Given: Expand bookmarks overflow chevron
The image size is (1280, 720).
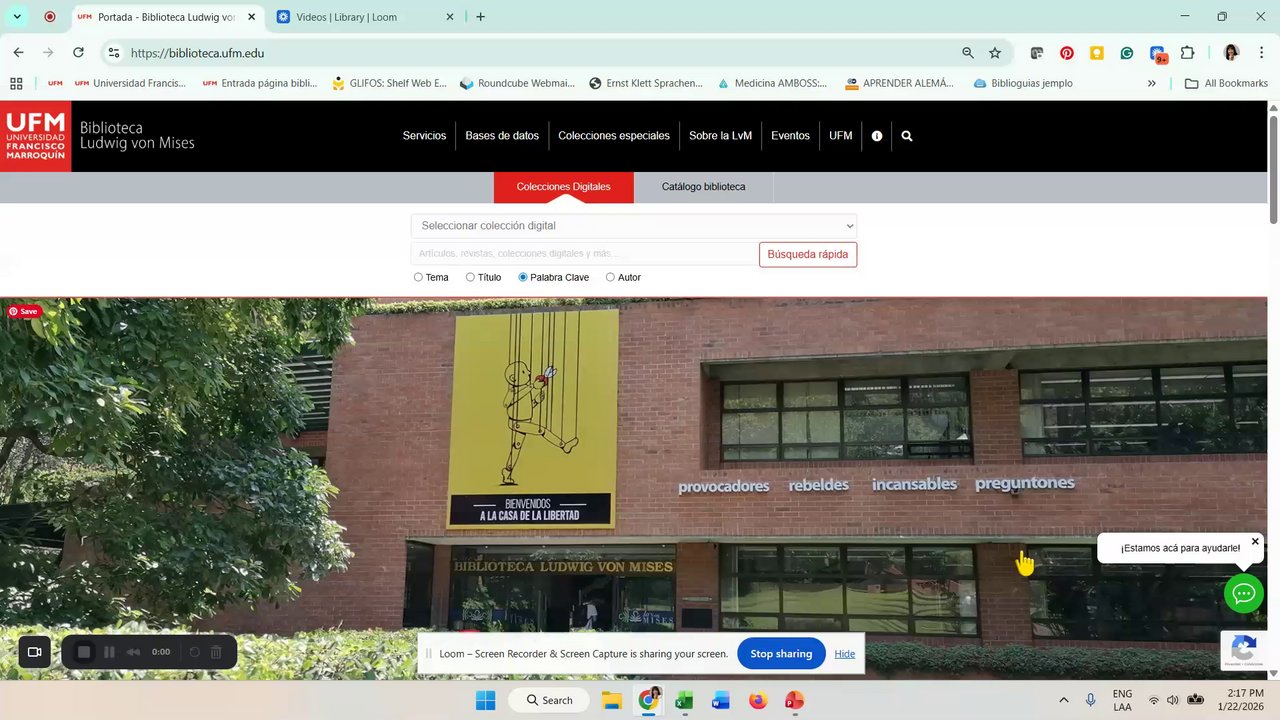Looking at the screenshot, I should [x=1152, y=83].
